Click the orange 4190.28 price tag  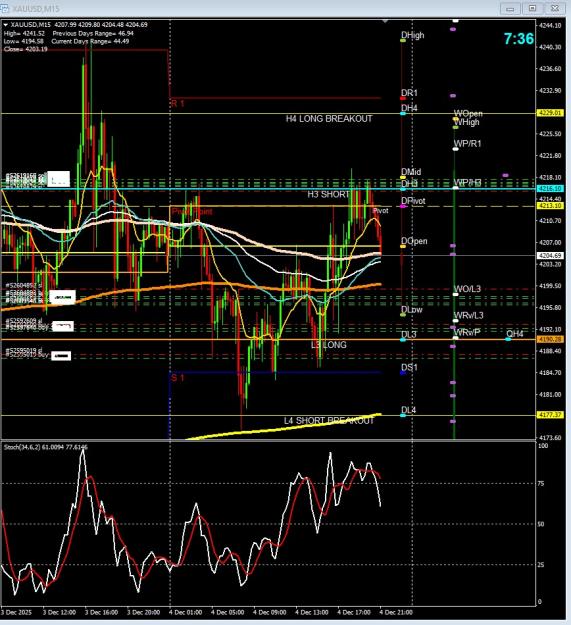pos(550,339)
